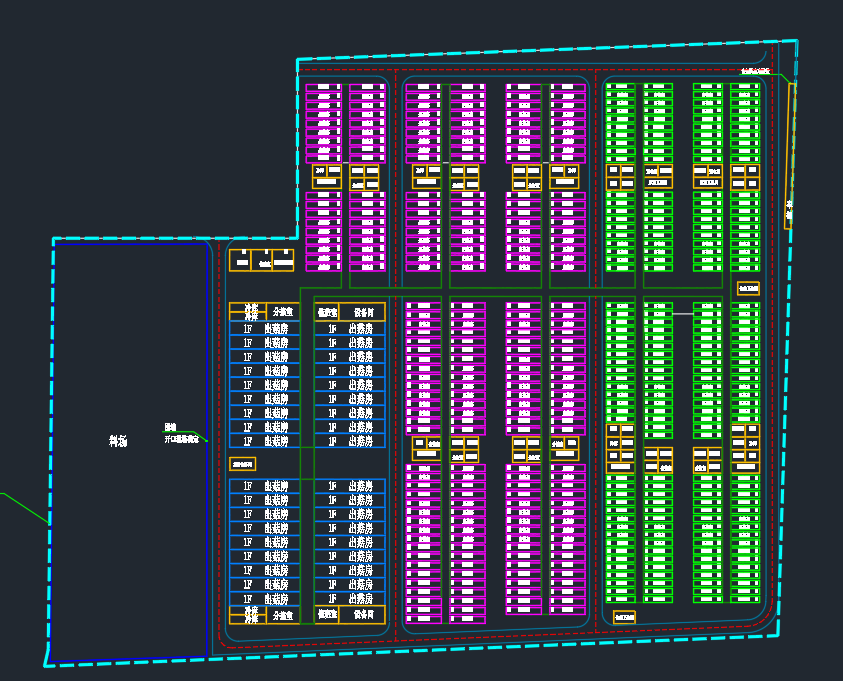Select the top 设备间 header cell
Image resolution: width=843 pixels, height=681 pixels.
tap(362, 311)
